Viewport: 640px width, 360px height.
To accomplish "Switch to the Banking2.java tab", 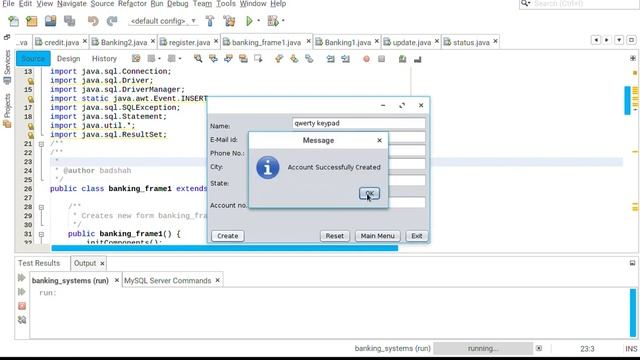I will click(124, 42).
